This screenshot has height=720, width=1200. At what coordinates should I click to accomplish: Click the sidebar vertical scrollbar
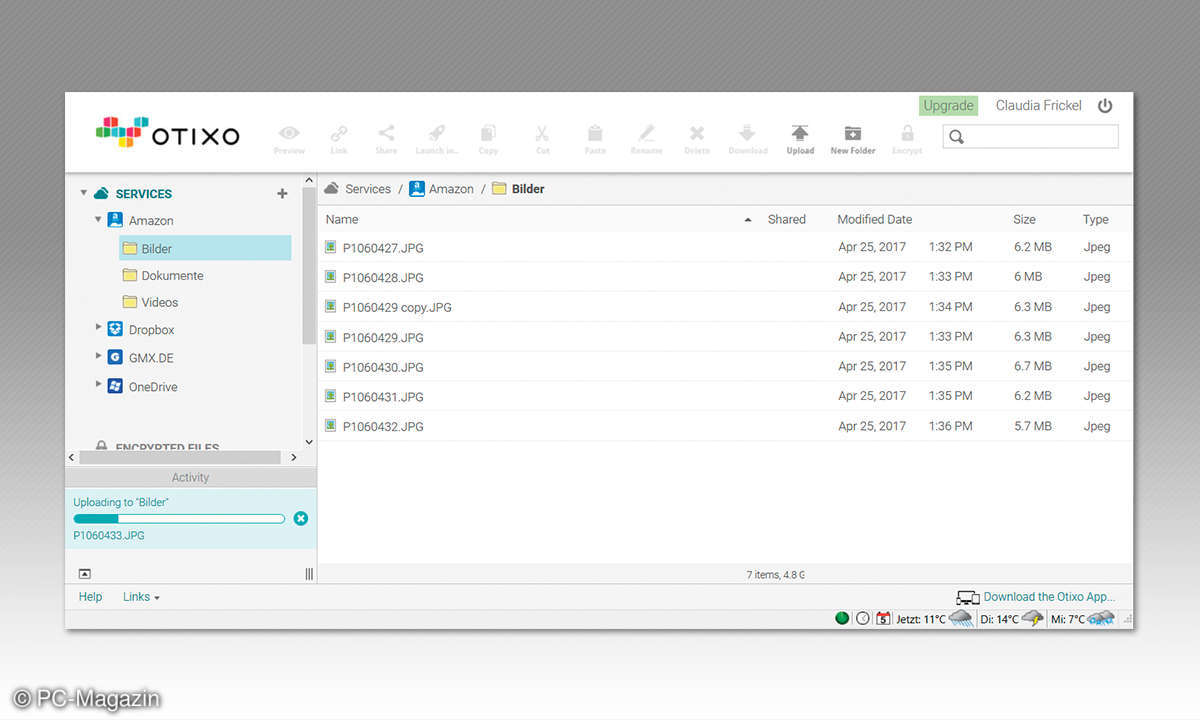(x=308, y=268)
